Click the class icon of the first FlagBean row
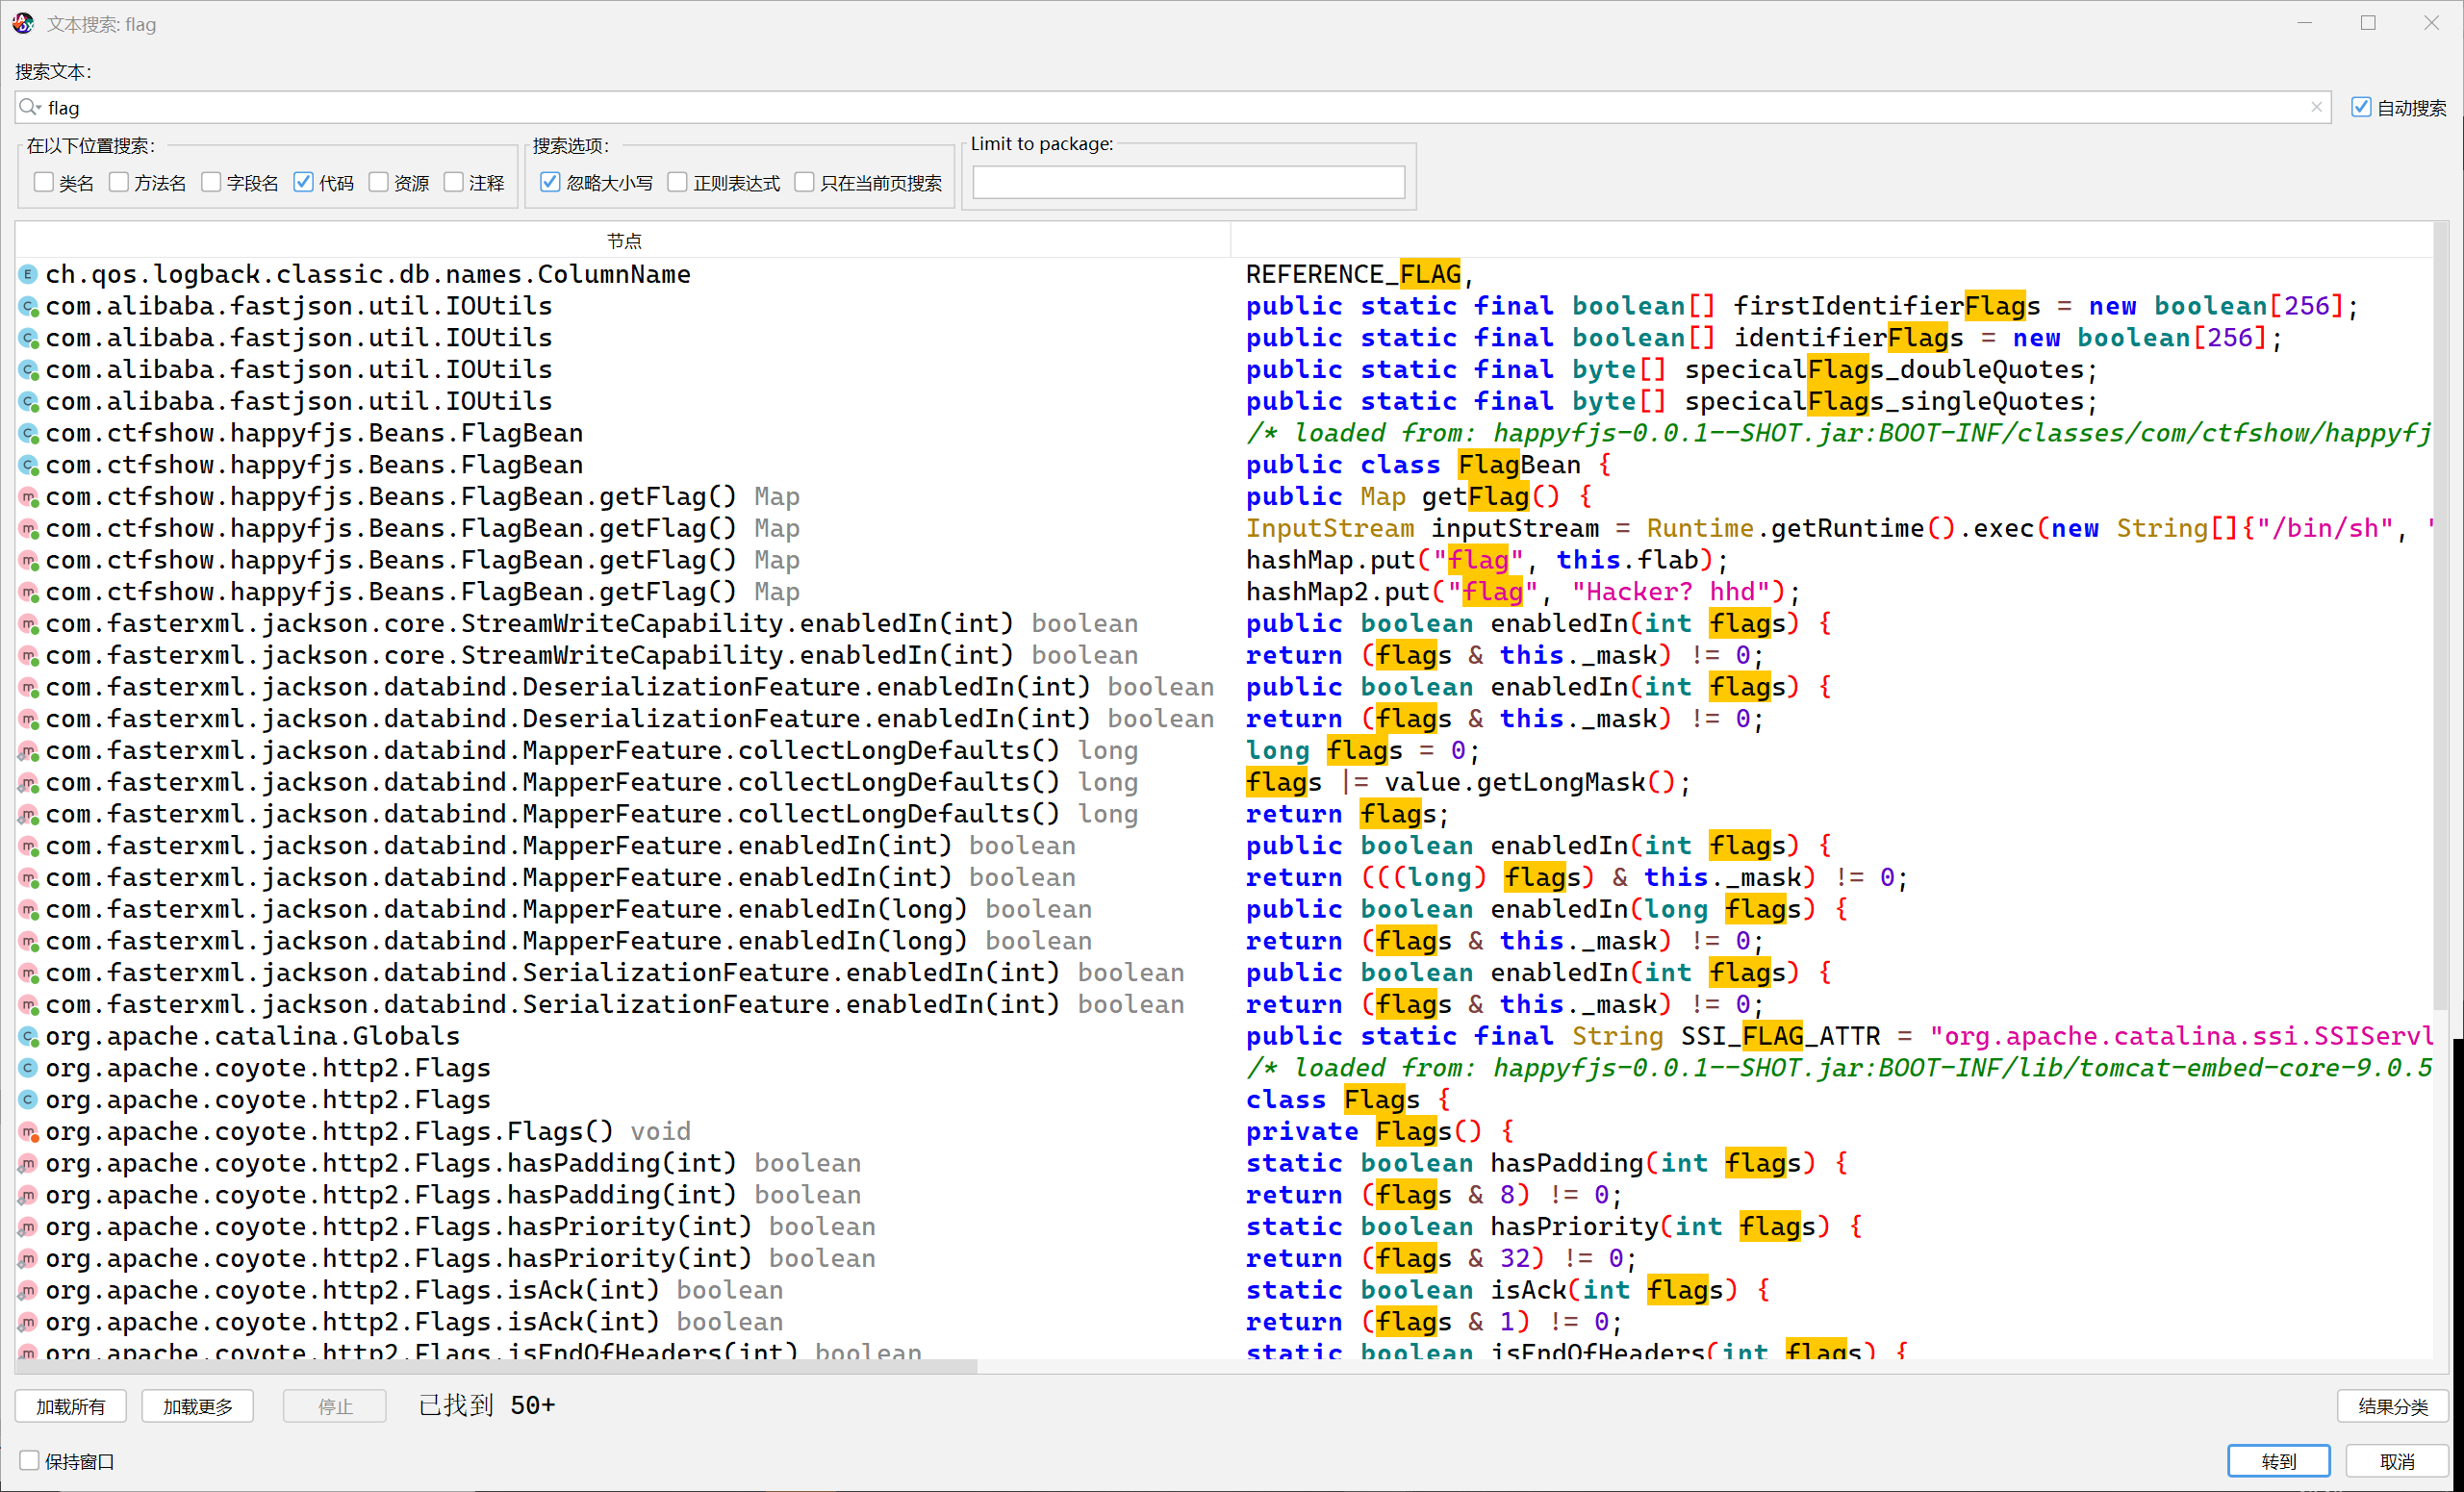The width and height of the screenshot is (2464, 1492). pos(28,433)
